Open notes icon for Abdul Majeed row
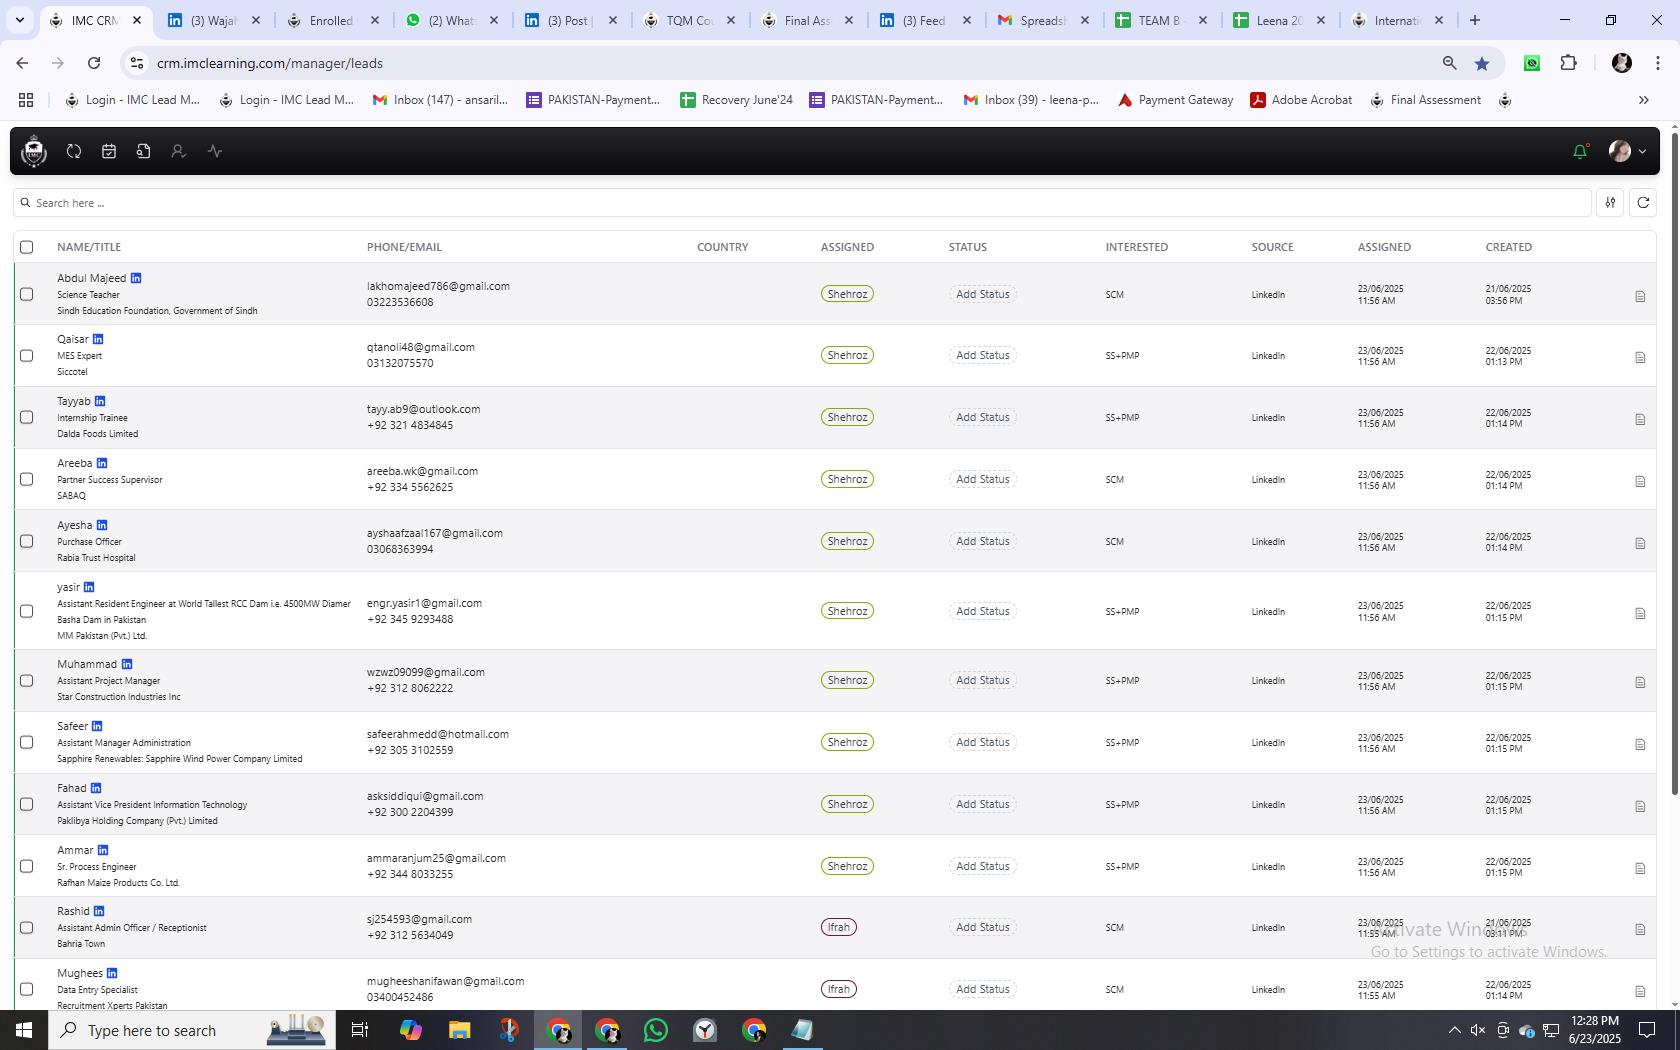This screenshot has width=1680, height=1050. click(1640, 296)
